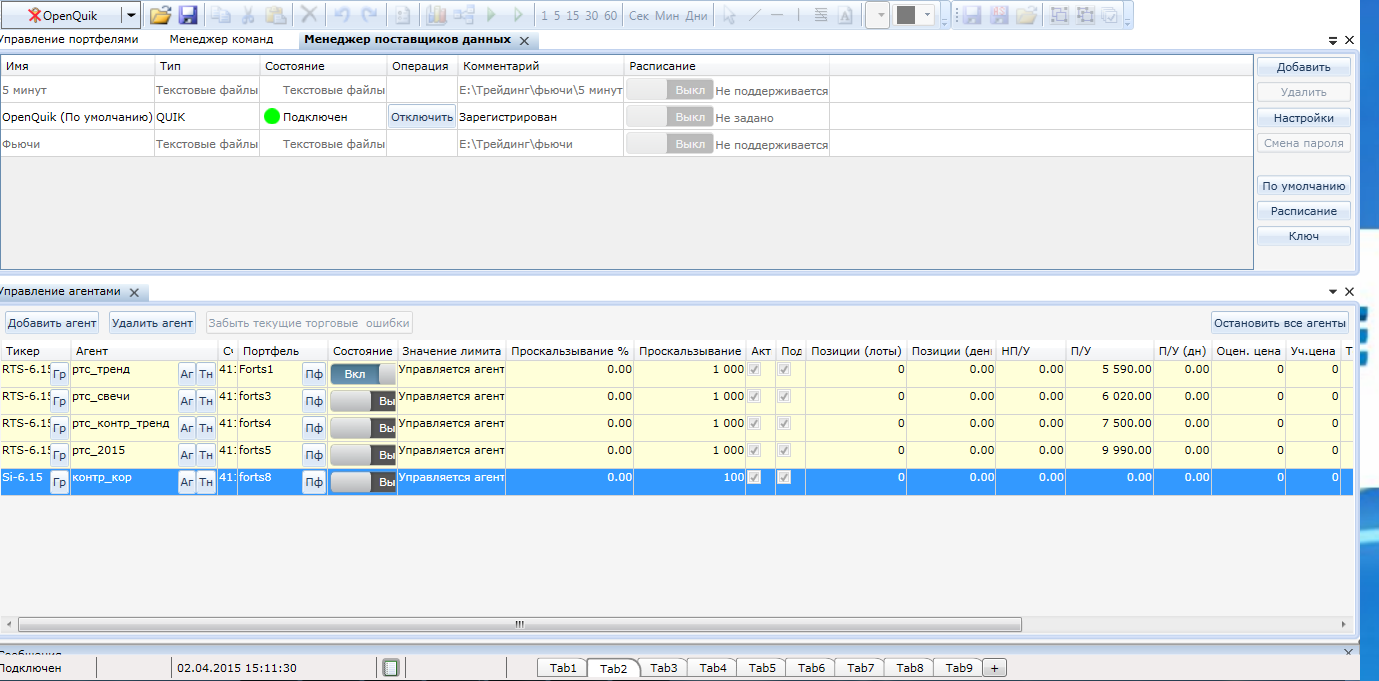
Task: Click the Тн button for ртс_2015 agent
Action: click(x=206, y=455)
